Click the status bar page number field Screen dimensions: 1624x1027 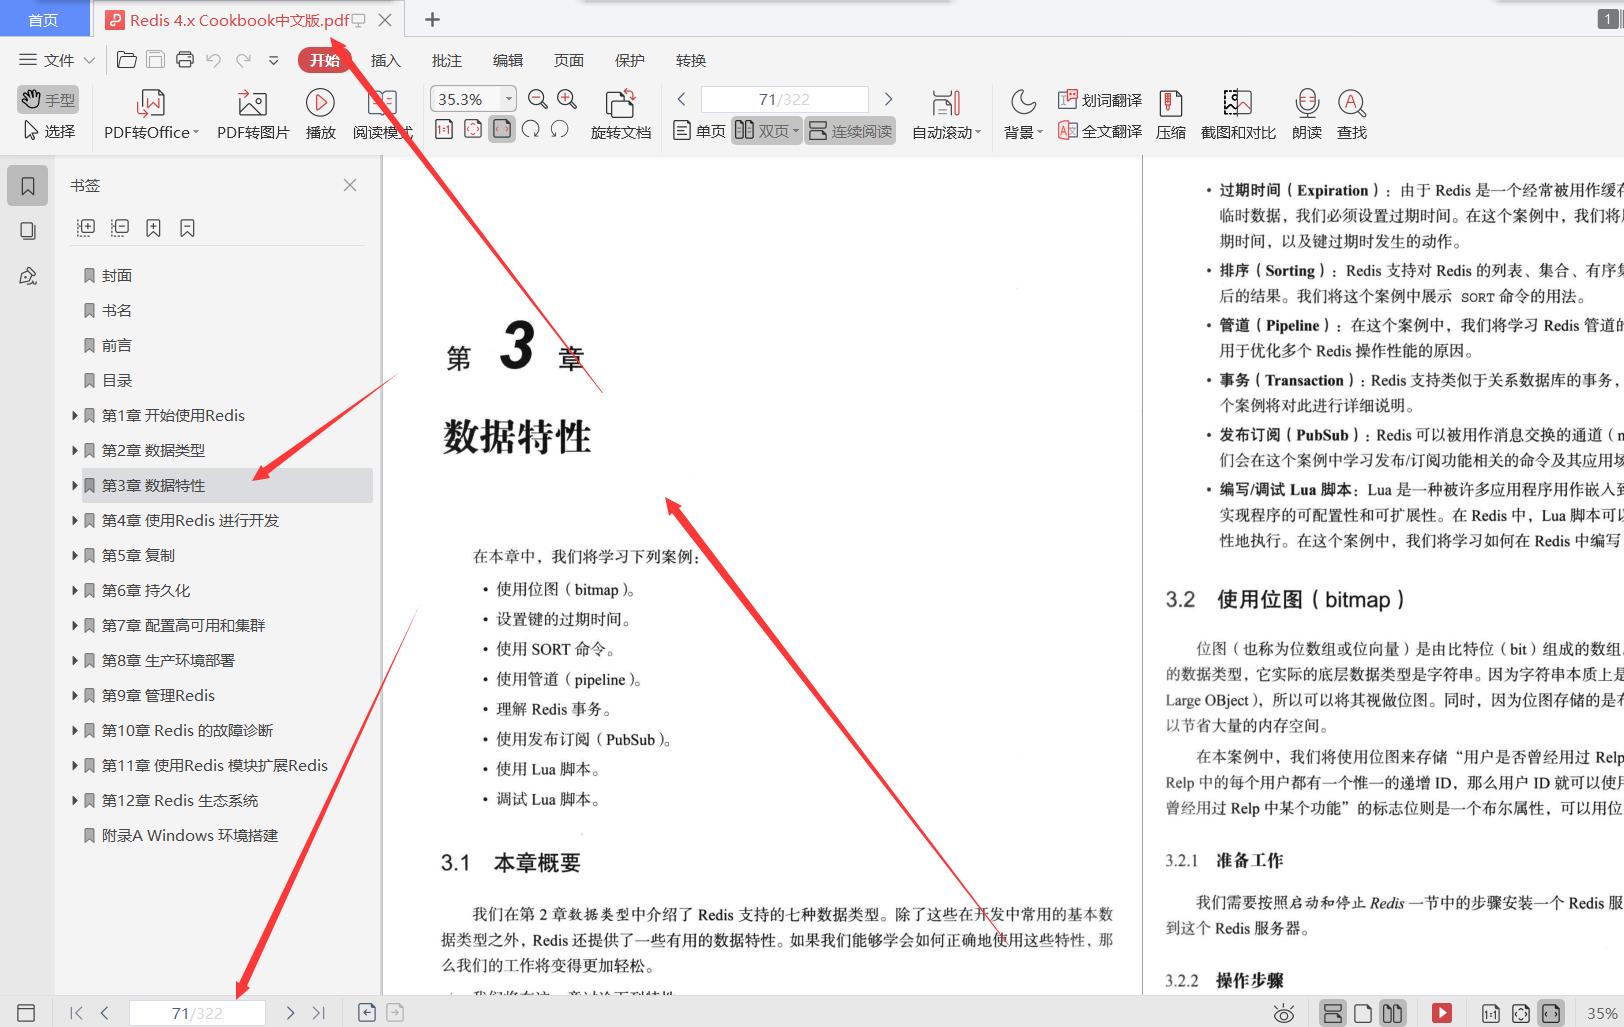197,1013
